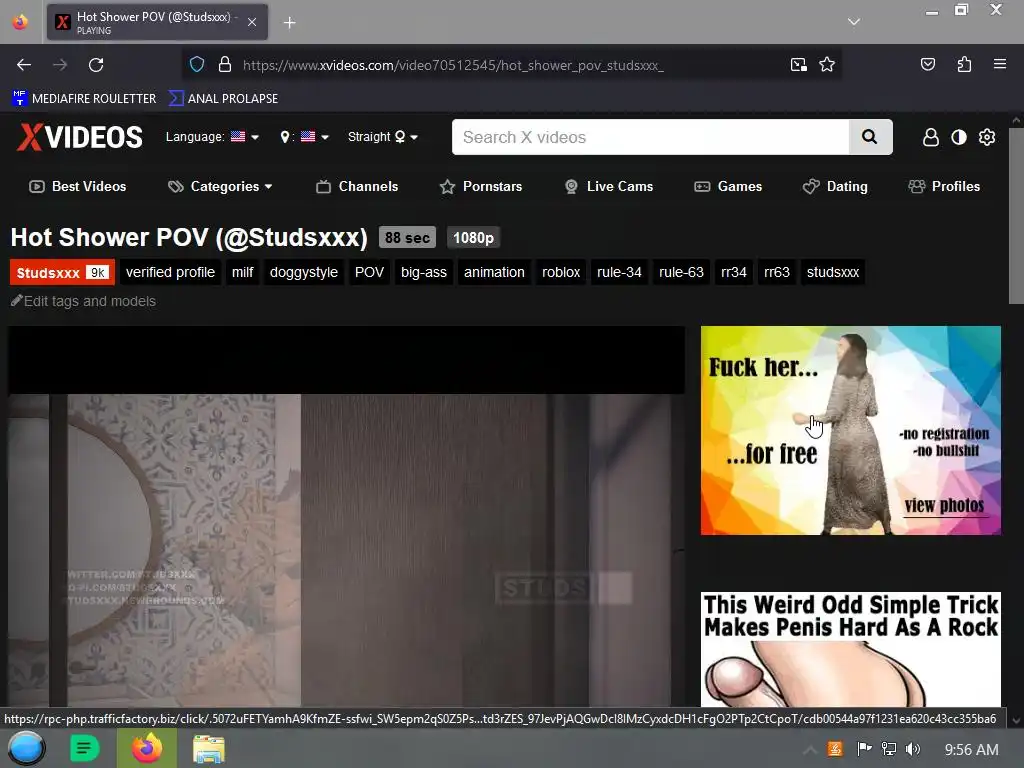The image size is (1024, 768).
Task: Click the address bar URL
Action: pyautogui.click(x=453, y=65)
